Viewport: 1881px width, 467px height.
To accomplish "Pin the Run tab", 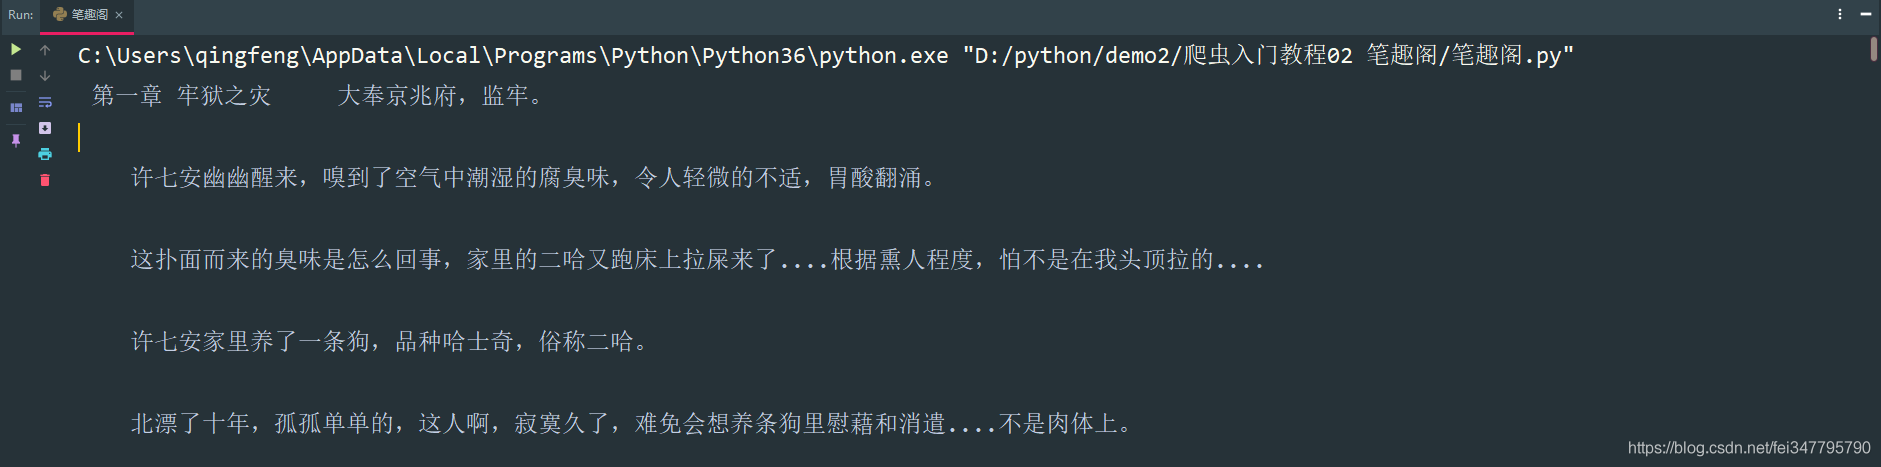I will [16, 140].
